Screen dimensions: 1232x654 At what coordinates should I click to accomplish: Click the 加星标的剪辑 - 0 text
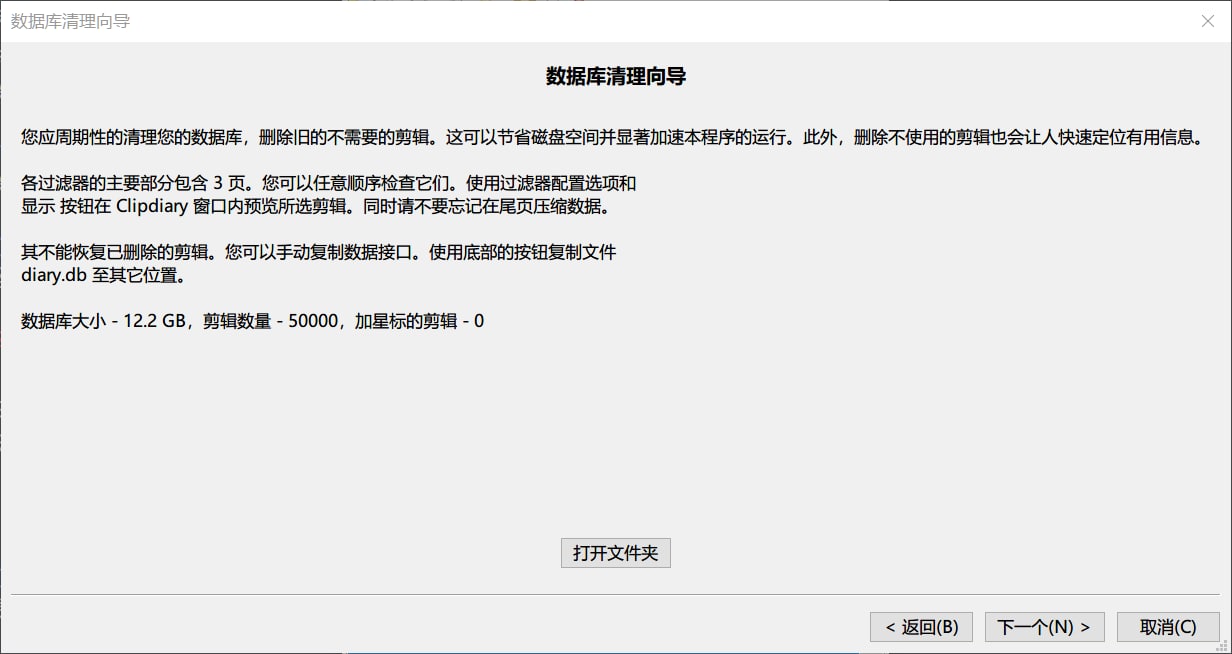419,321
